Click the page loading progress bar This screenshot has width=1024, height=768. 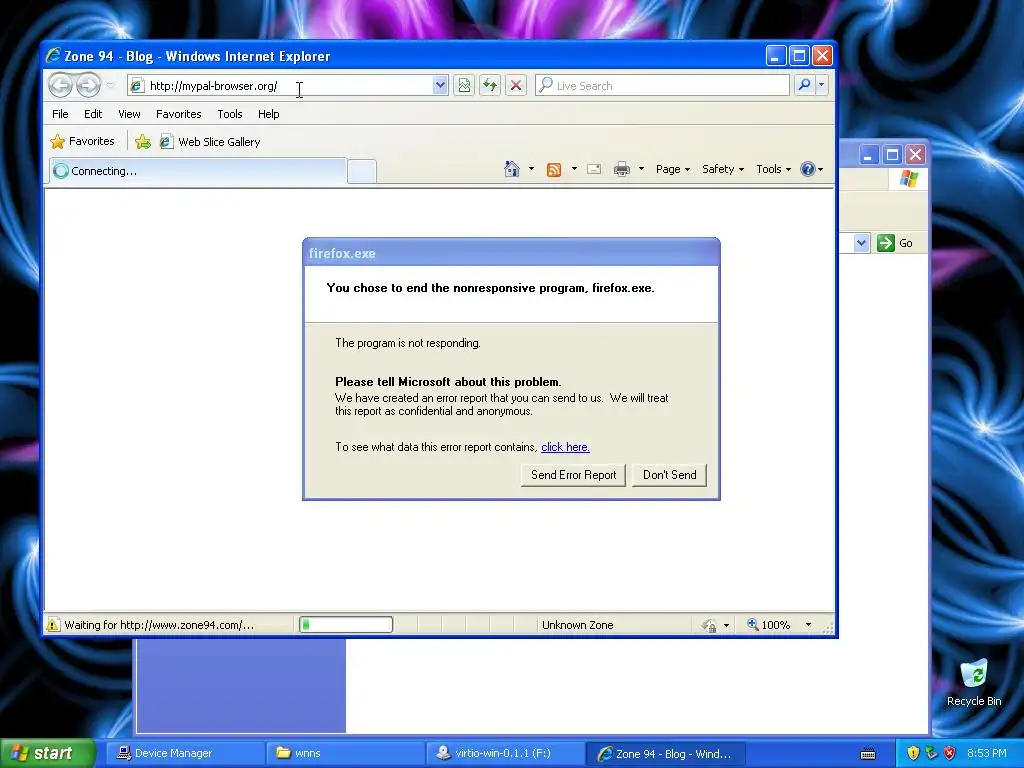(x=346, y=625)
